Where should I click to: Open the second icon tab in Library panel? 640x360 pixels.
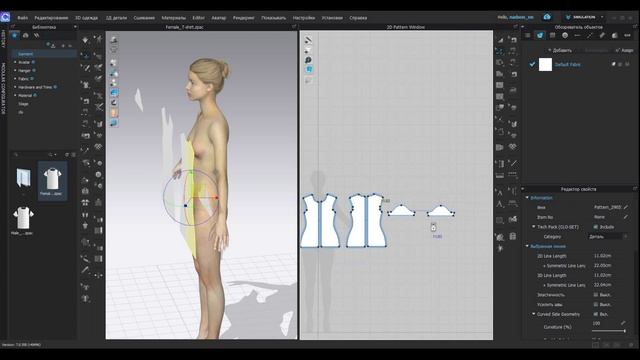26,36
